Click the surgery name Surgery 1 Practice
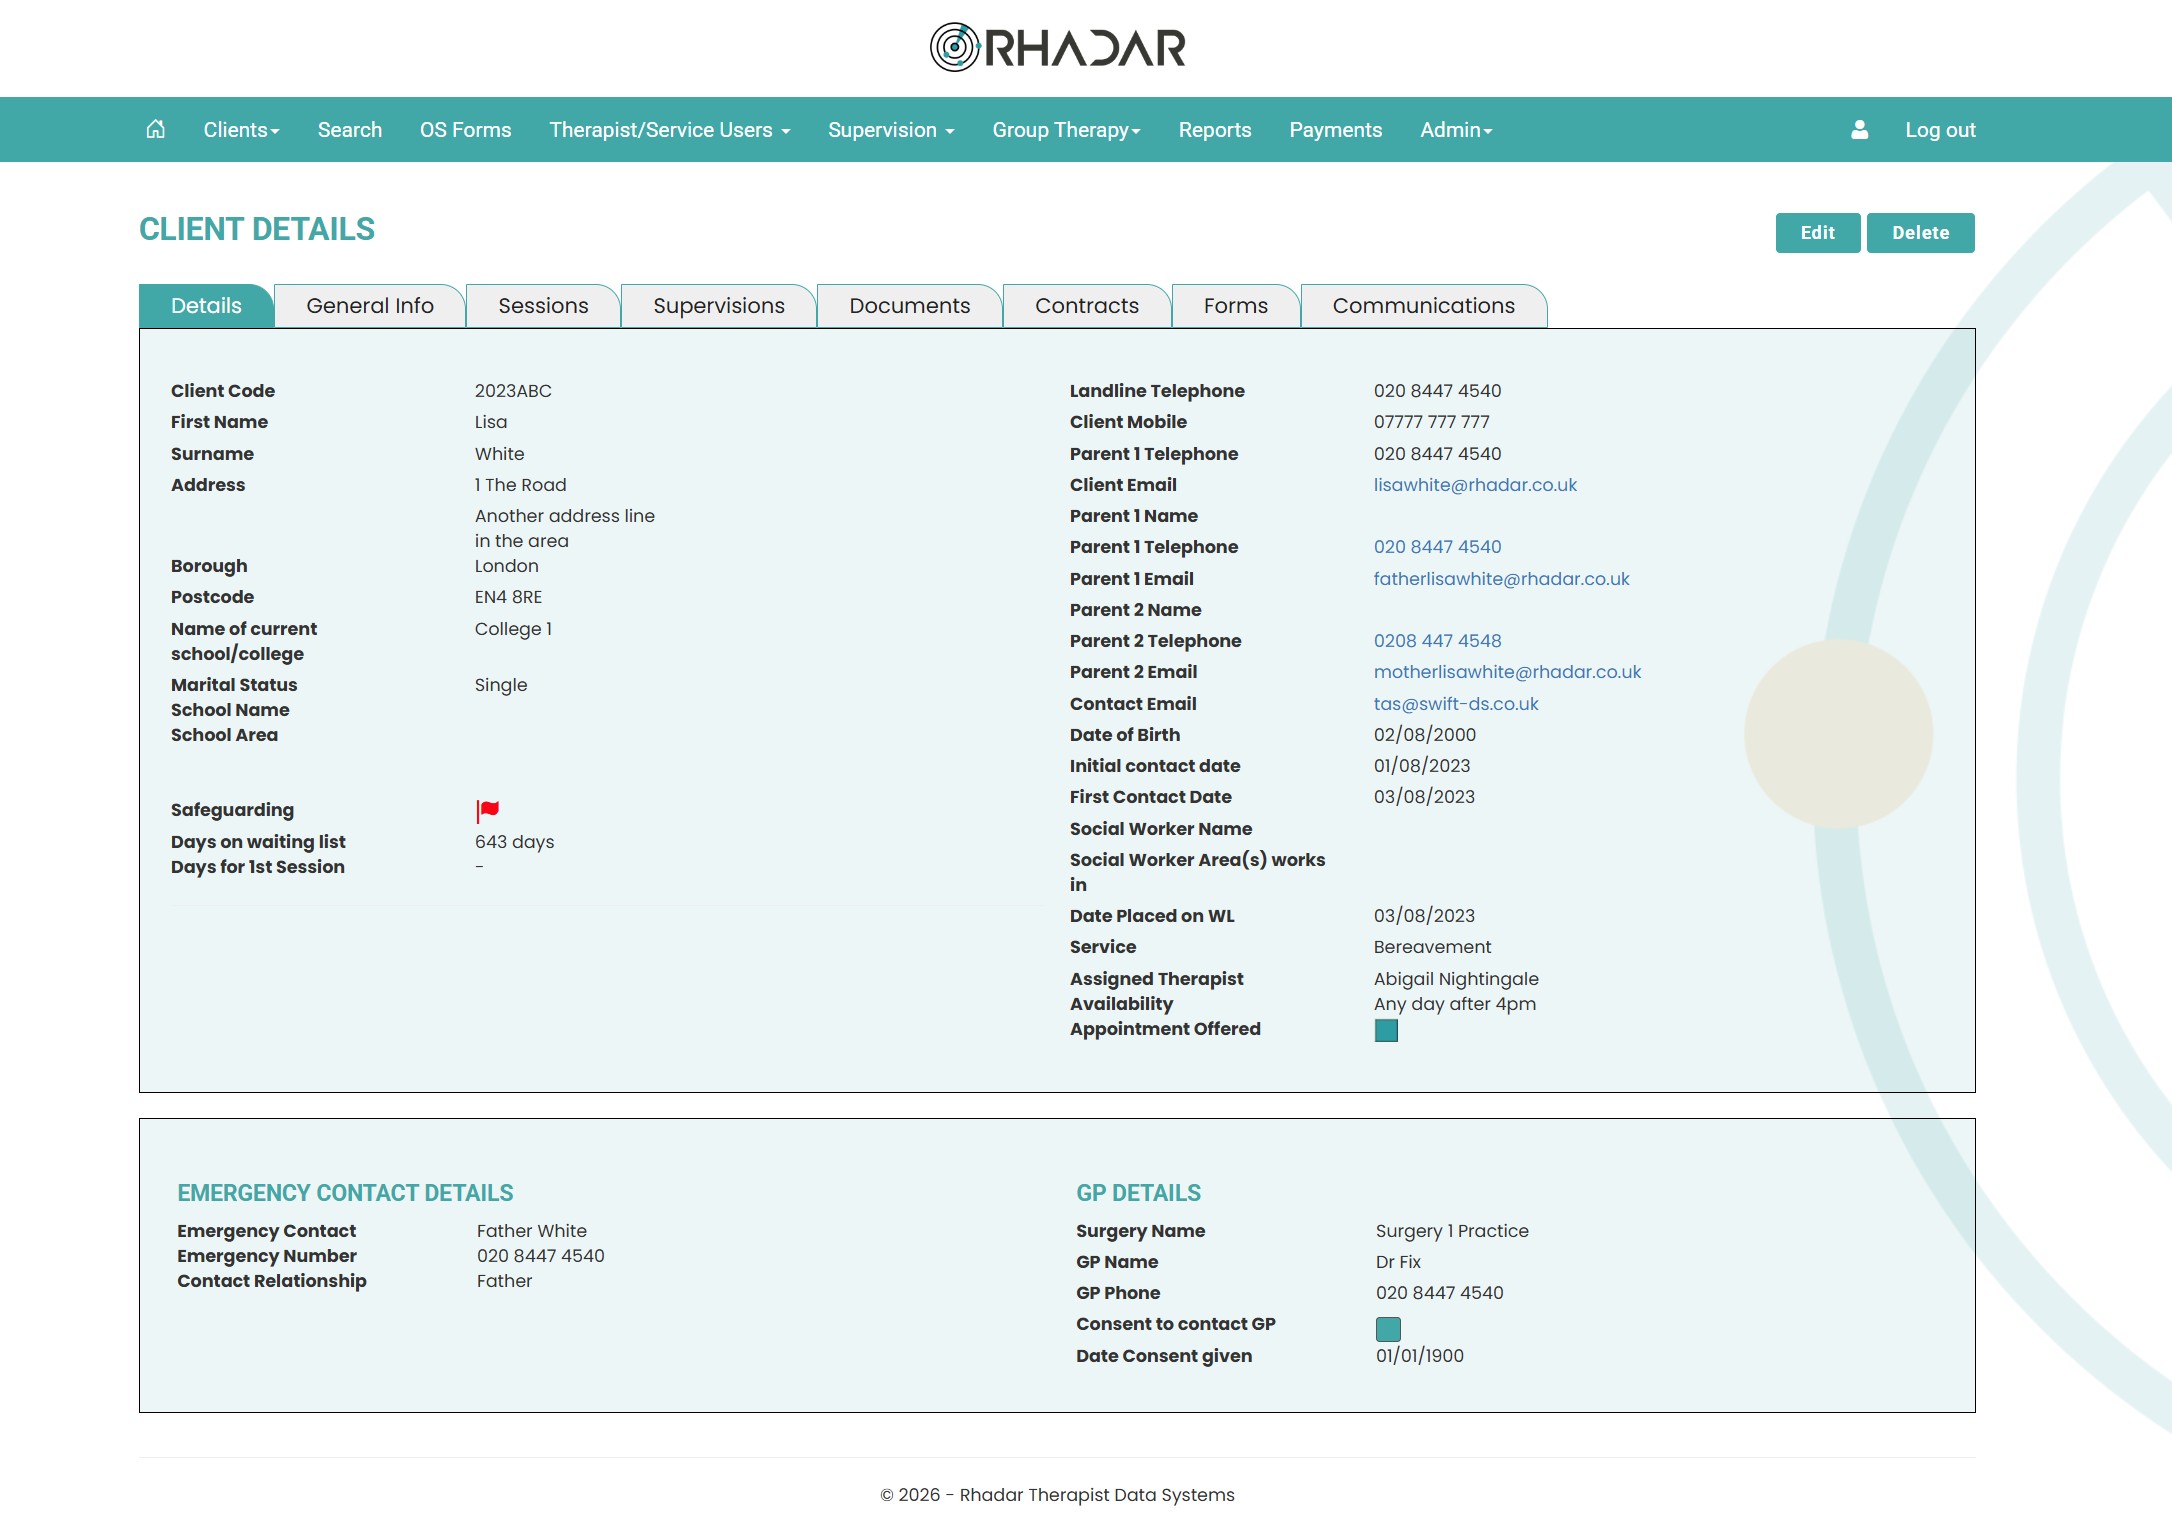This screenshot has width=2172, height=1526. coord(1452,1231)
